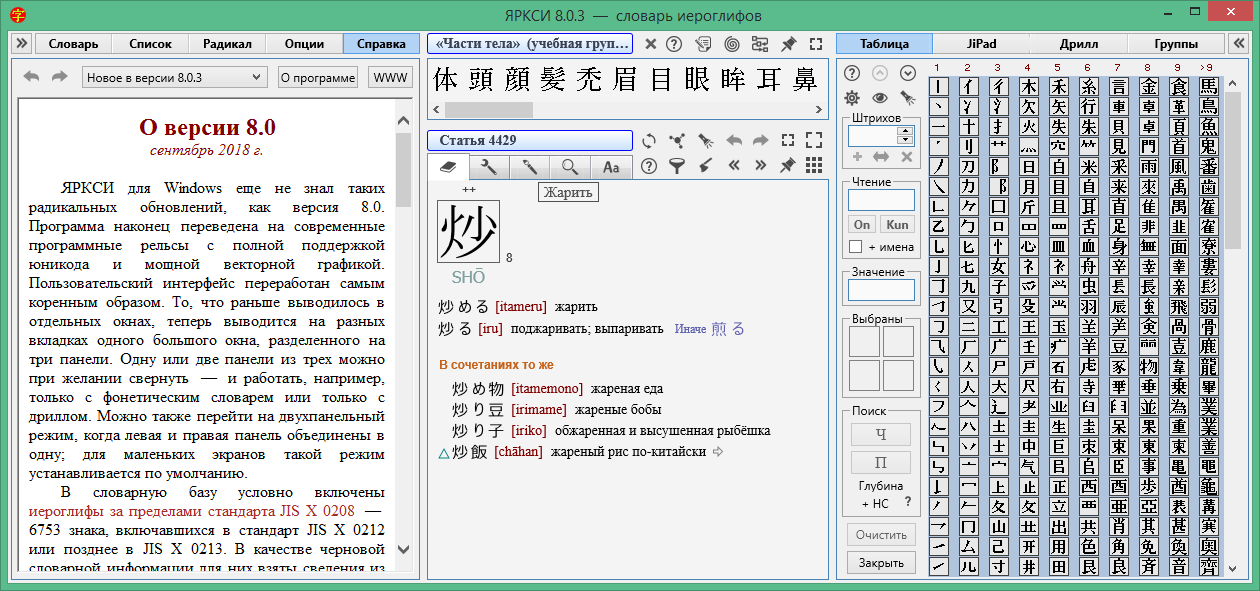The width and height of the screenshot is (1260, 591).
Task: Switch to the Опции tab
Action: pos(304,44)
